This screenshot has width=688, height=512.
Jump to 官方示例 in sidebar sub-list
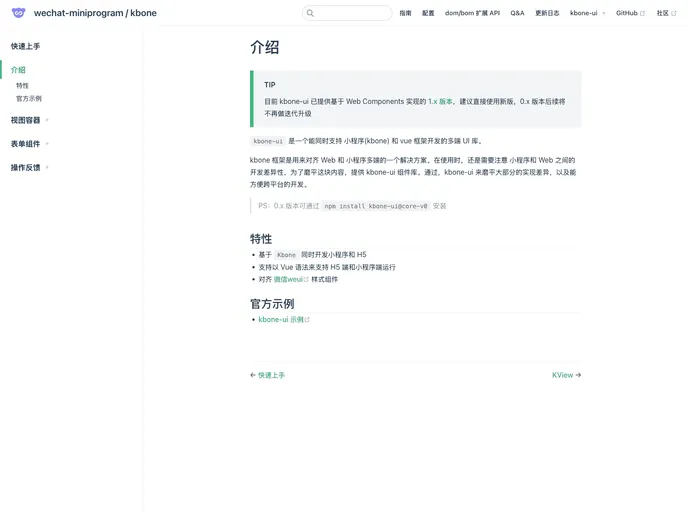[x=29, y=98]
